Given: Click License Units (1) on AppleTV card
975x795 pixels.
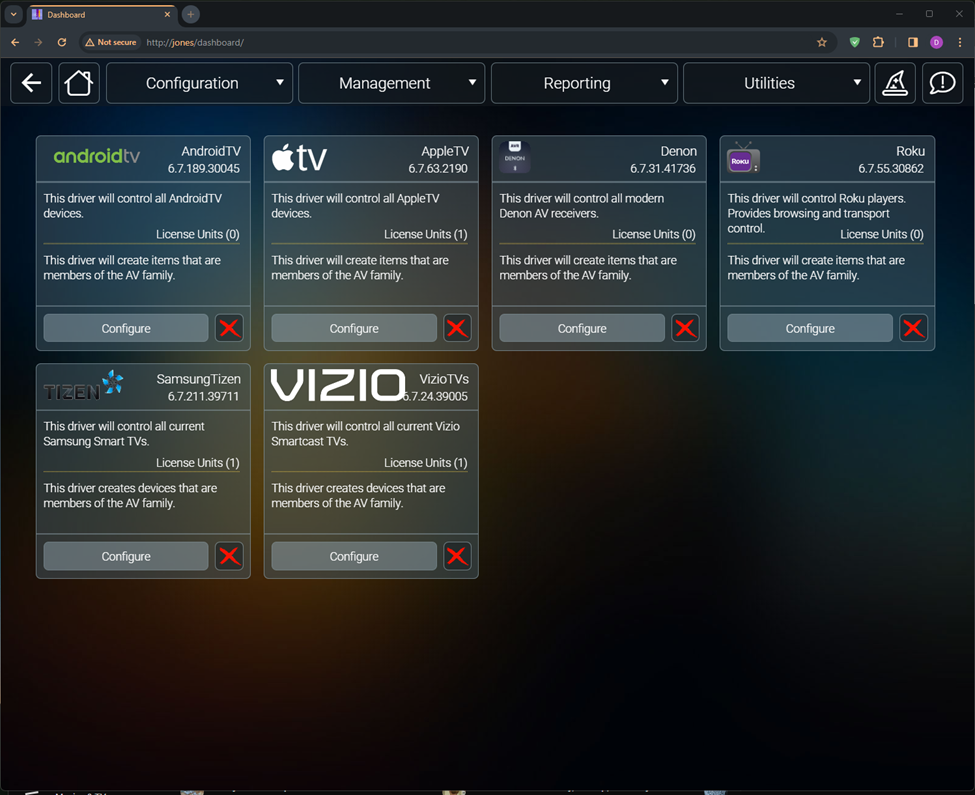Looking at the screenshot, I should pyautogui.click(x=426, y=234).
